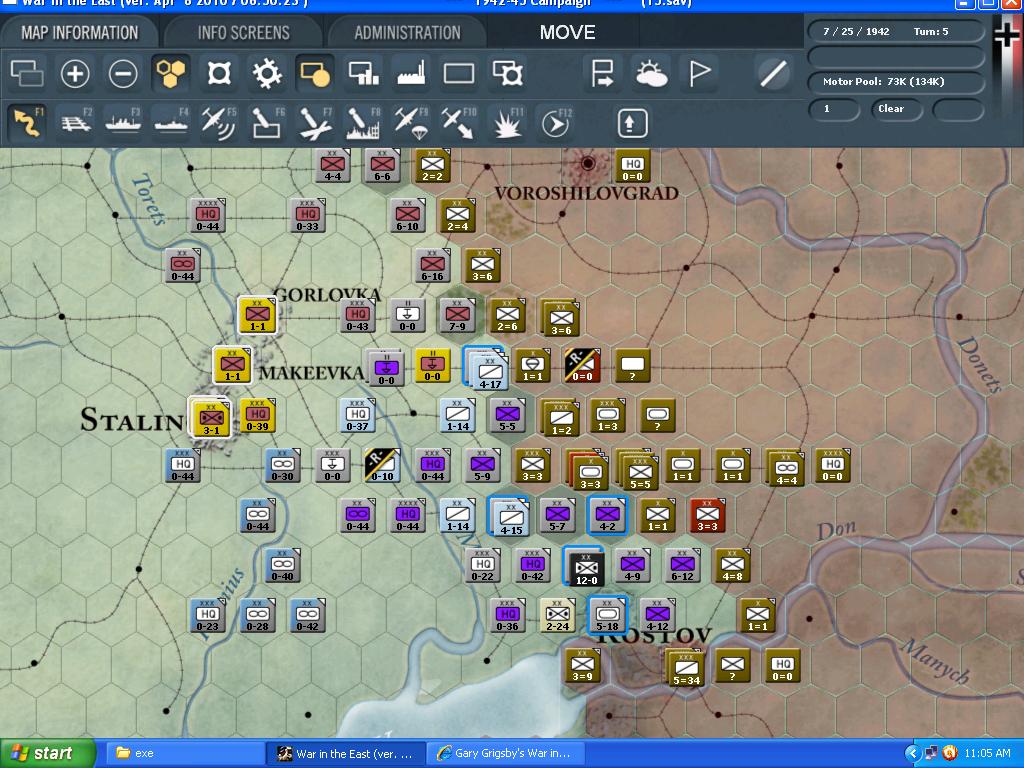The height and width of the screenshot is (768, 1024).
Task: Select the F11 explosion icon
Action: tap(507, 123)
